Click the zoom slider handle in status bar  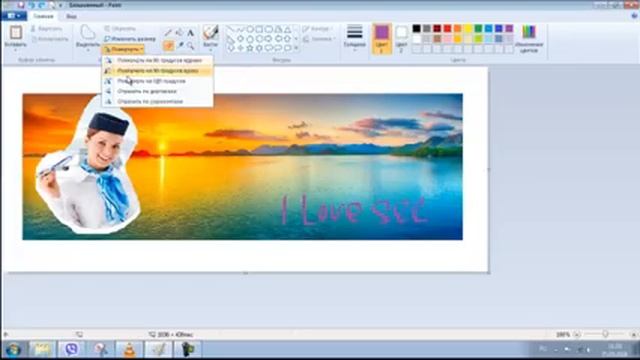[605, 334]
